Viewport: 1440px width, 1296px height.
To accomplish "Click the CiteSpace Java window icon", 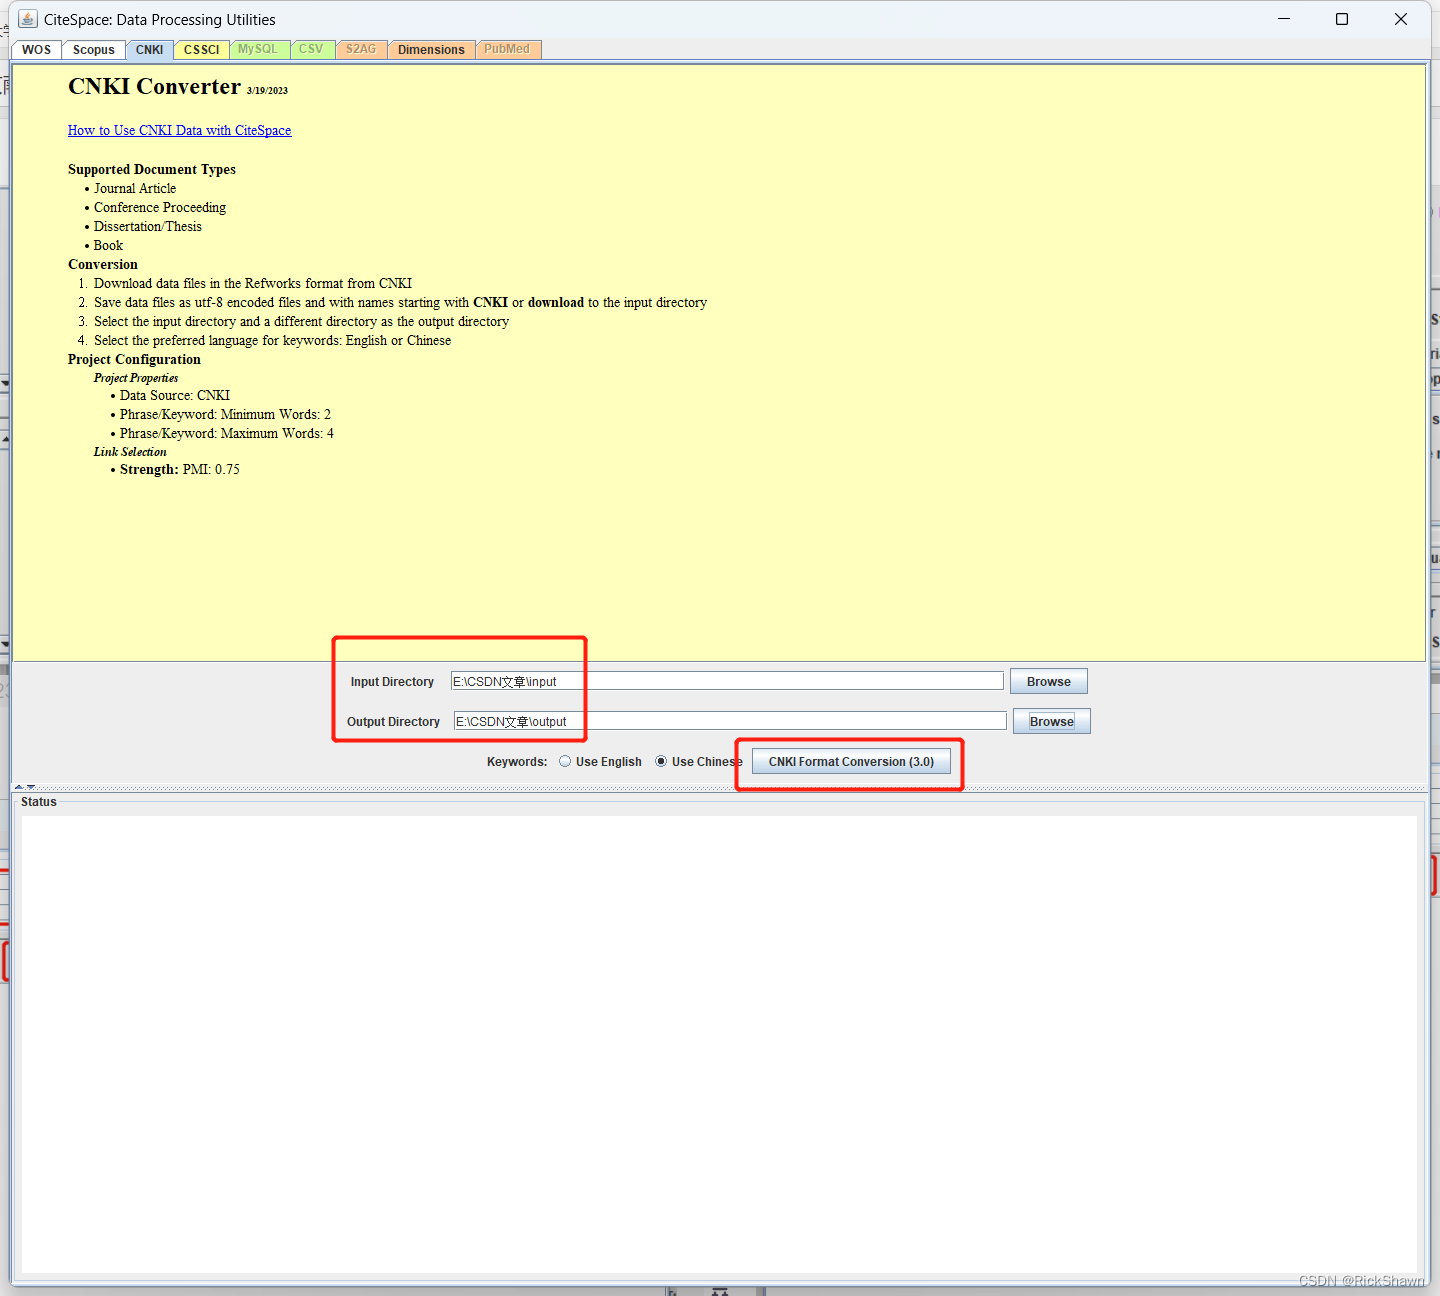I will (x=28, y=19).
